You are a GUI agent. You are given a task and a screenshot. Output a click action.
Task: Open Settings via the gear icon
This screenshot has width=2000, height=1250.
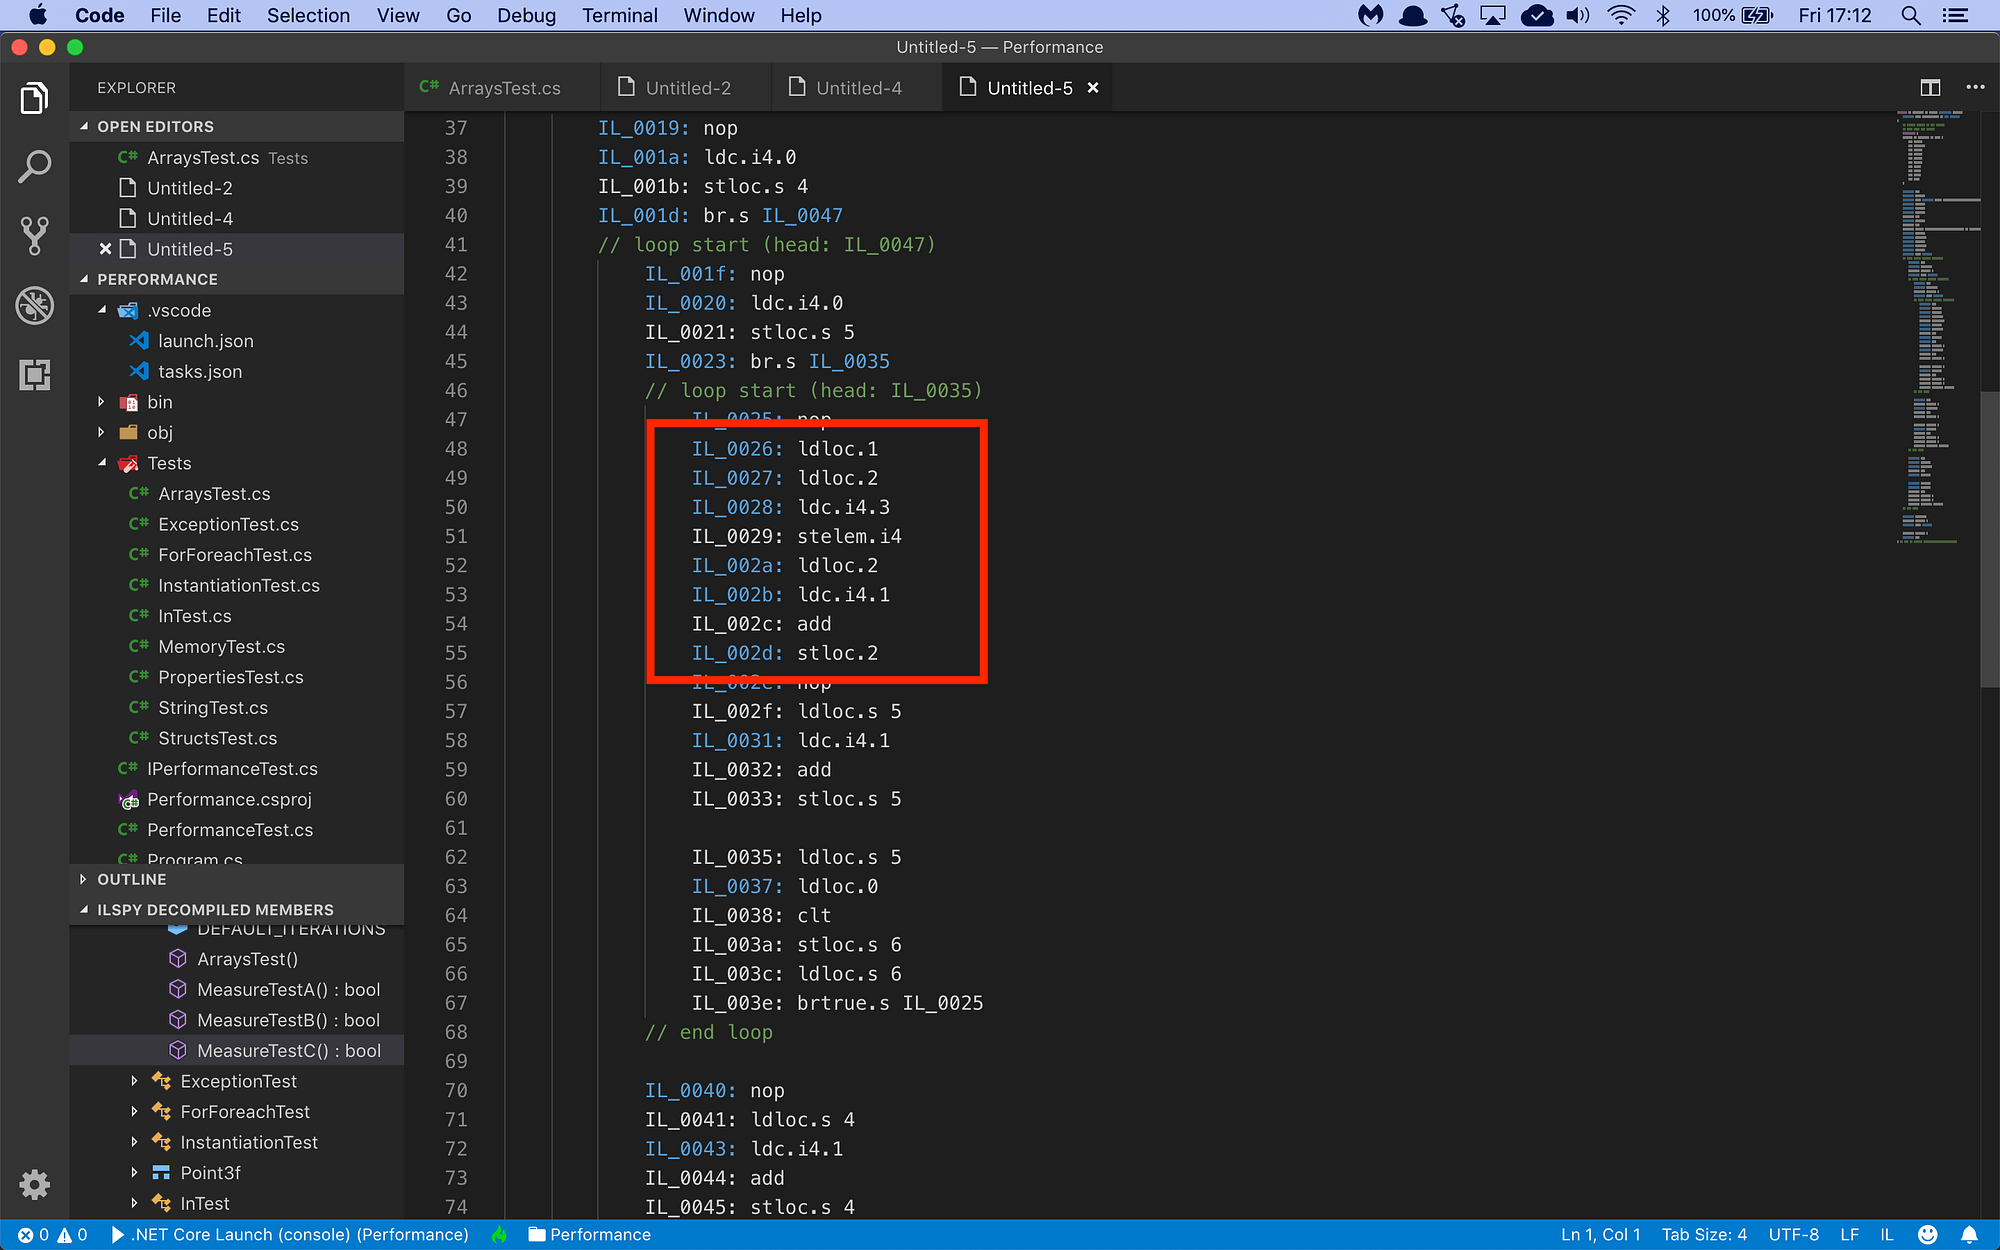[34, 1184]
